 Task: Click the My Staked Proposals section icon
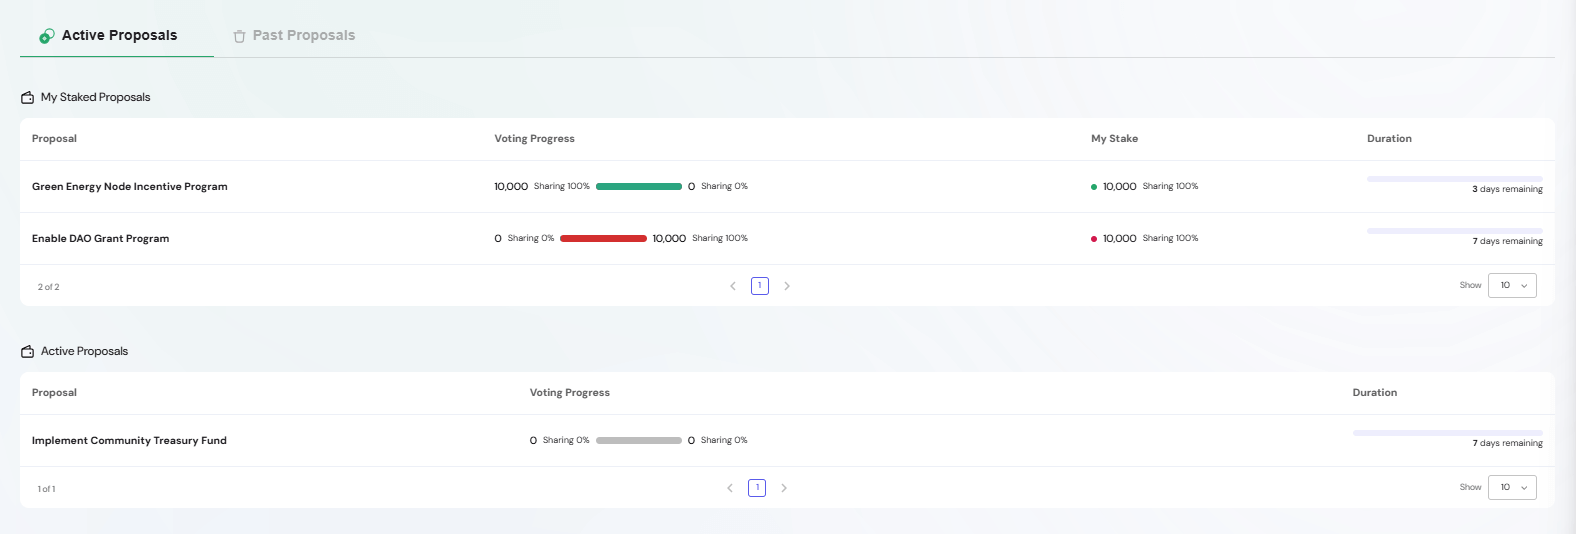(28, 98)
